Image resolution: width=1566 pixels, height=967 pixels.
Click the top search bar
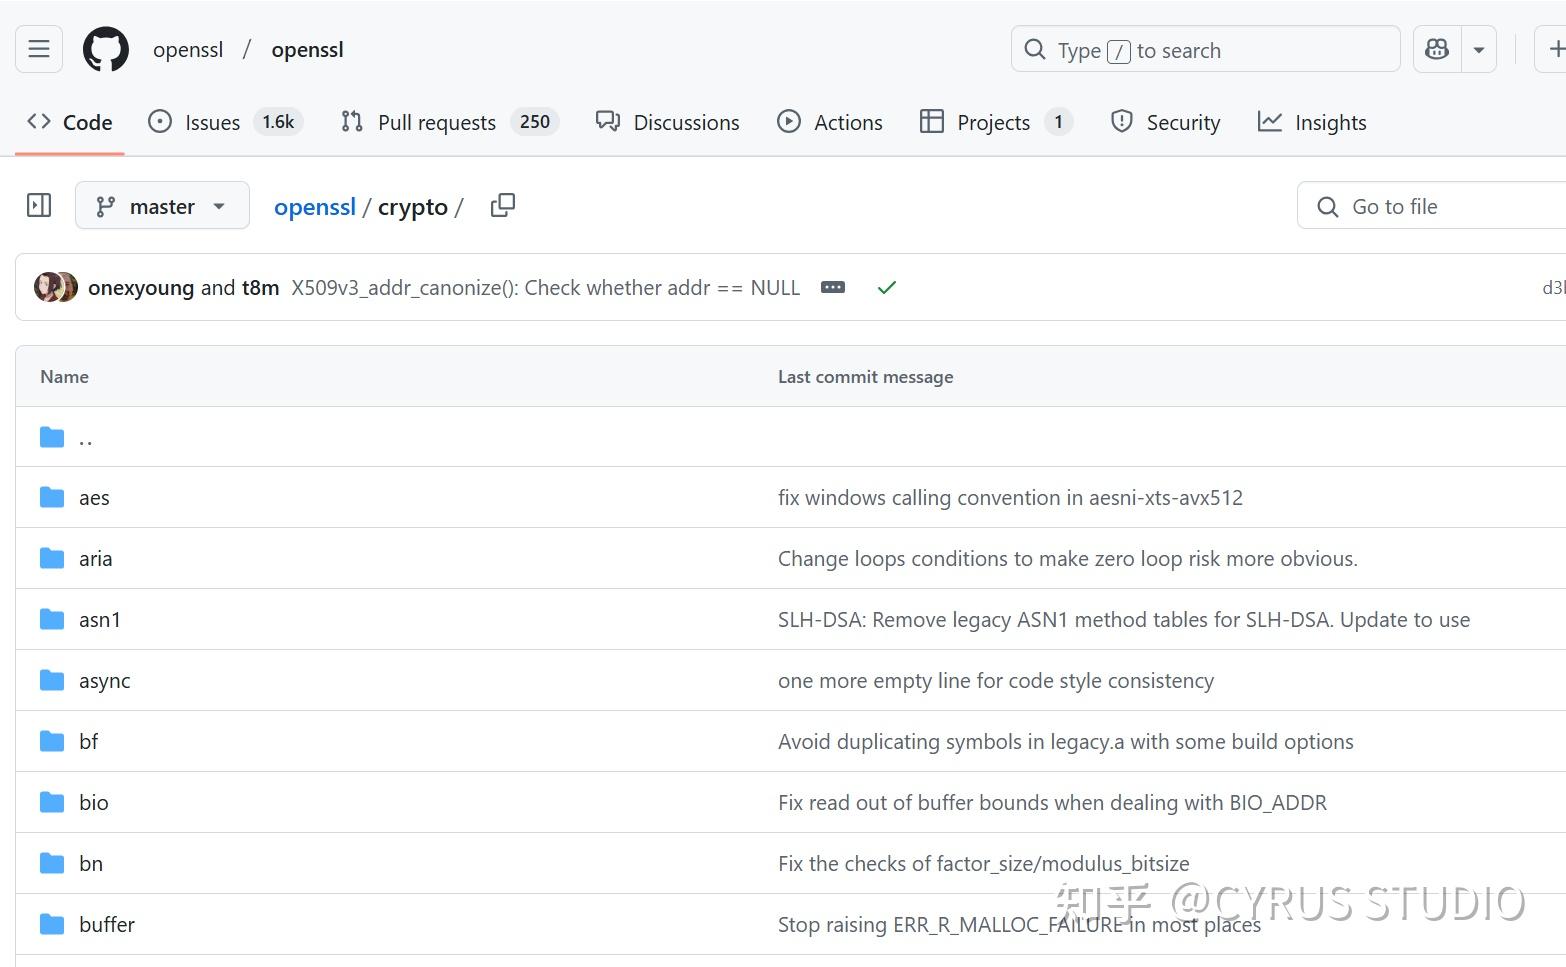pyautogui.click(x=1205, y=50)
